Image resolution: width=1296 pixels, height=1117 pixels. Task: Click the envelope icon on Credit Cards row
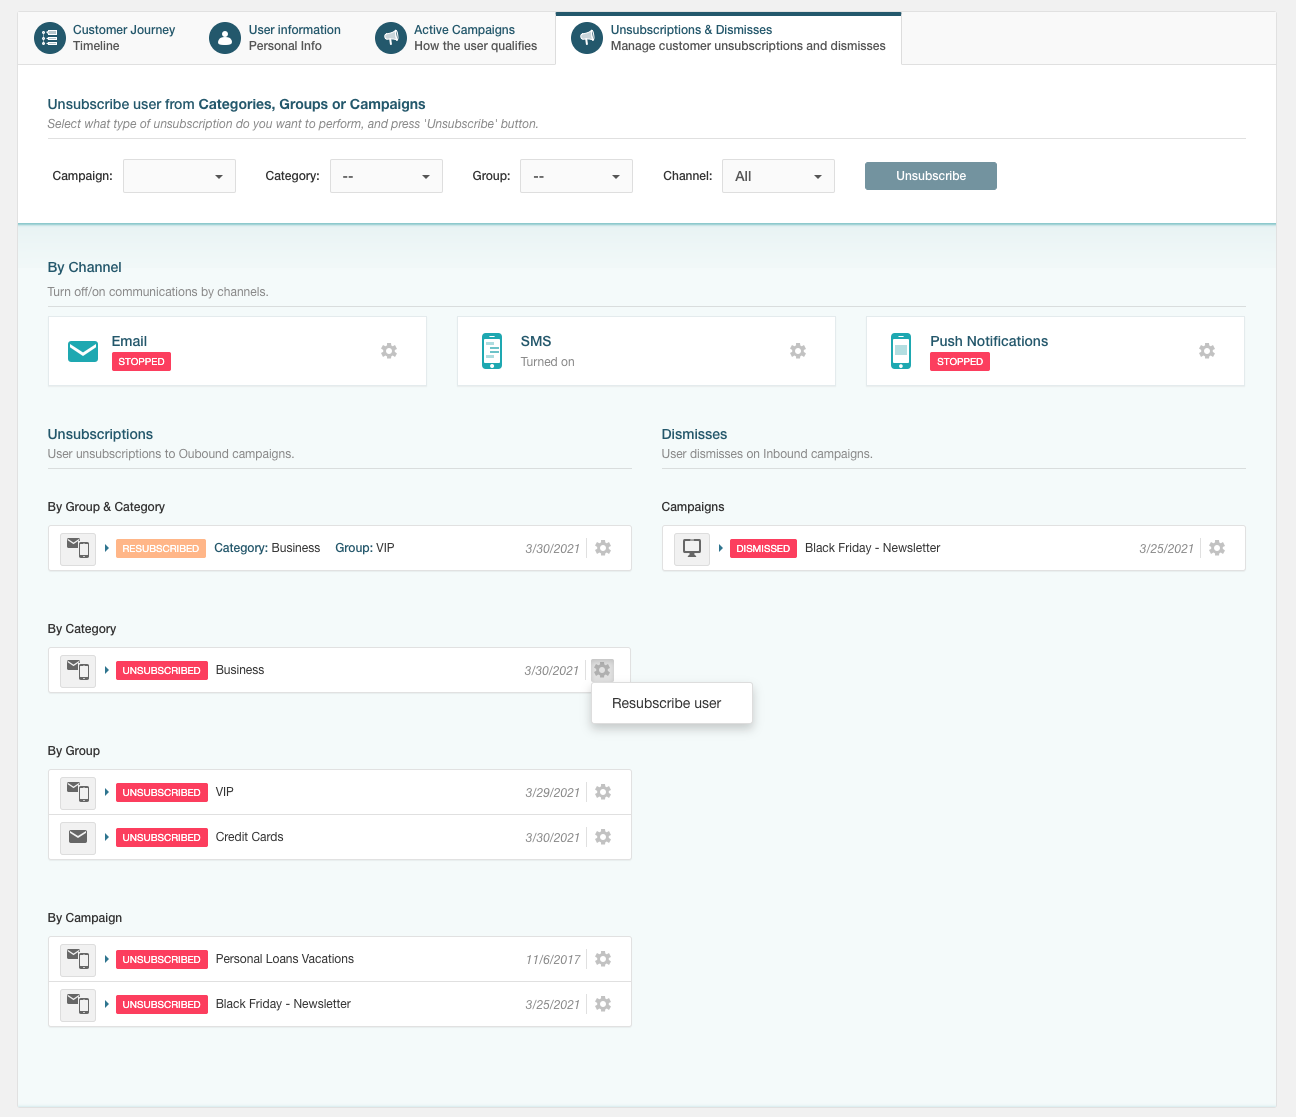(78, 837)
